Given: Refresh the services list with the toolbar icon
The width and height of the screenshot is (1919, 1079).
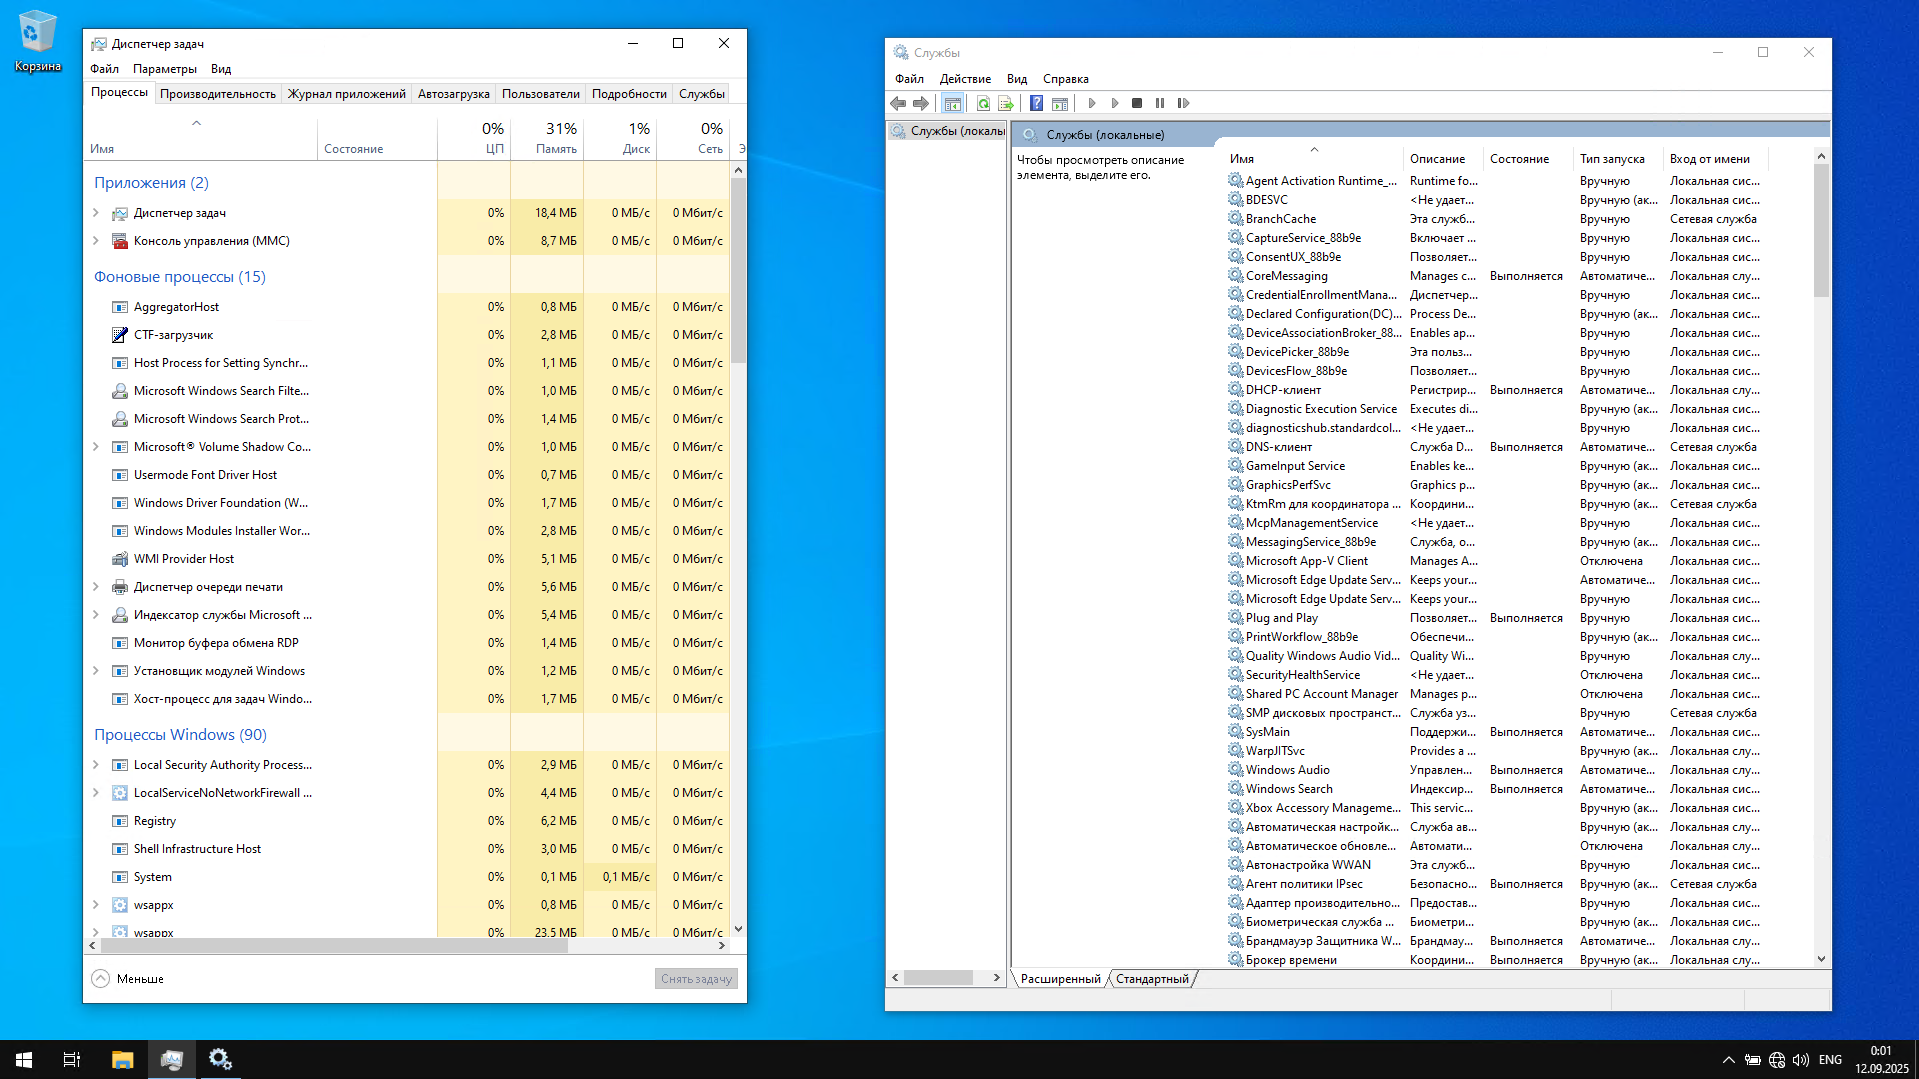Looking at the screenshot, I should 984,103.
